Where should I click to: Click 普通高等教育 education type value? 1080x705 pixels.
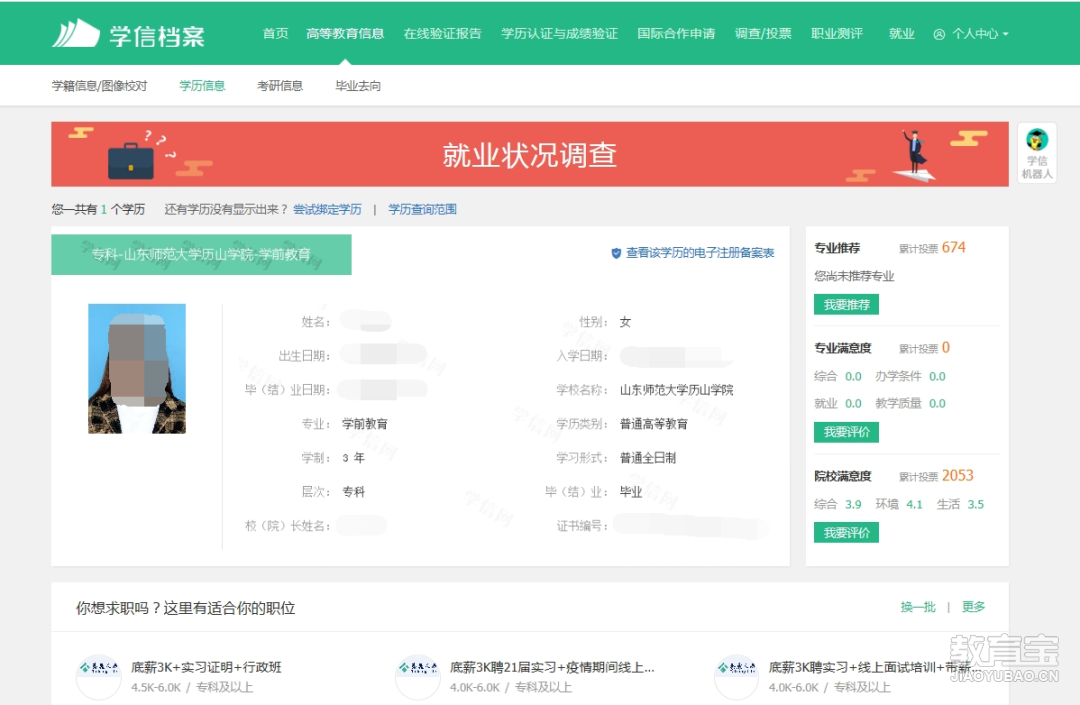(x=654, y=423)
